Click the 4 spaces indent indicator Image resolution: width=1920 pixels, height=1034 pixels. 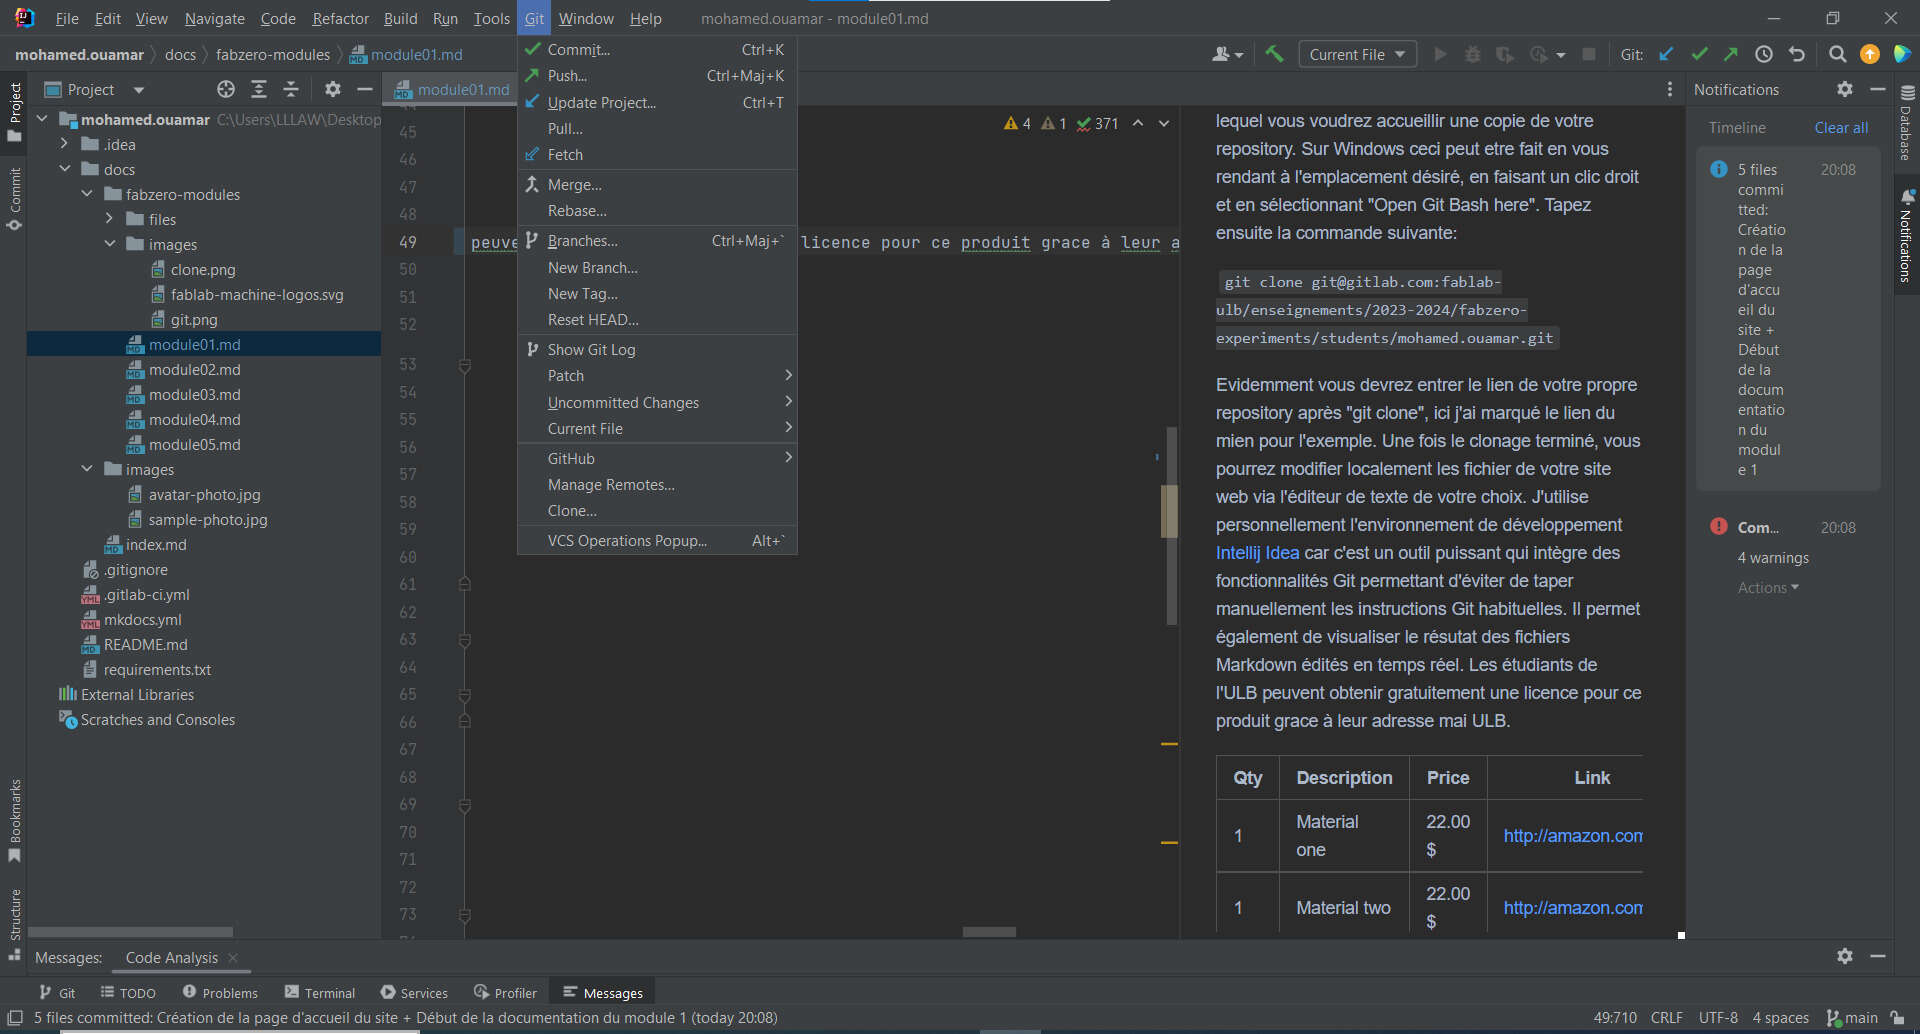[x=1780, y=1017]
